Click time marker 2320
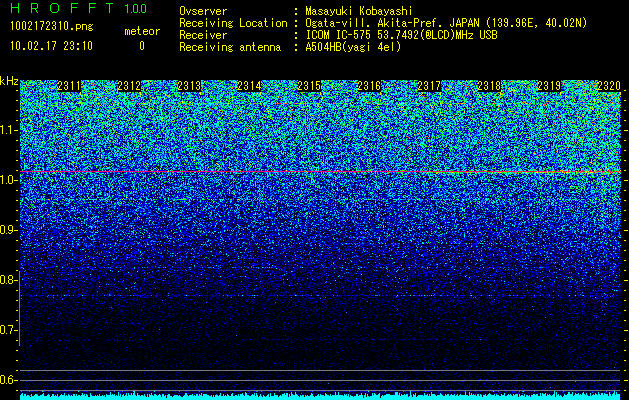This screenshot has height=400, width=629. (609, 86)
